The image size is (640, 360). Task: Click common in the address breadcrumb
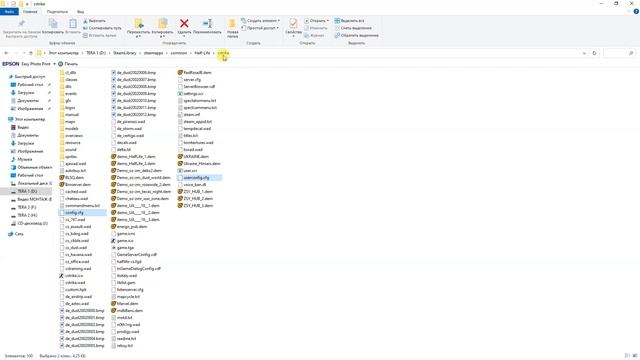pyautogui.click(x=179, y=53)
